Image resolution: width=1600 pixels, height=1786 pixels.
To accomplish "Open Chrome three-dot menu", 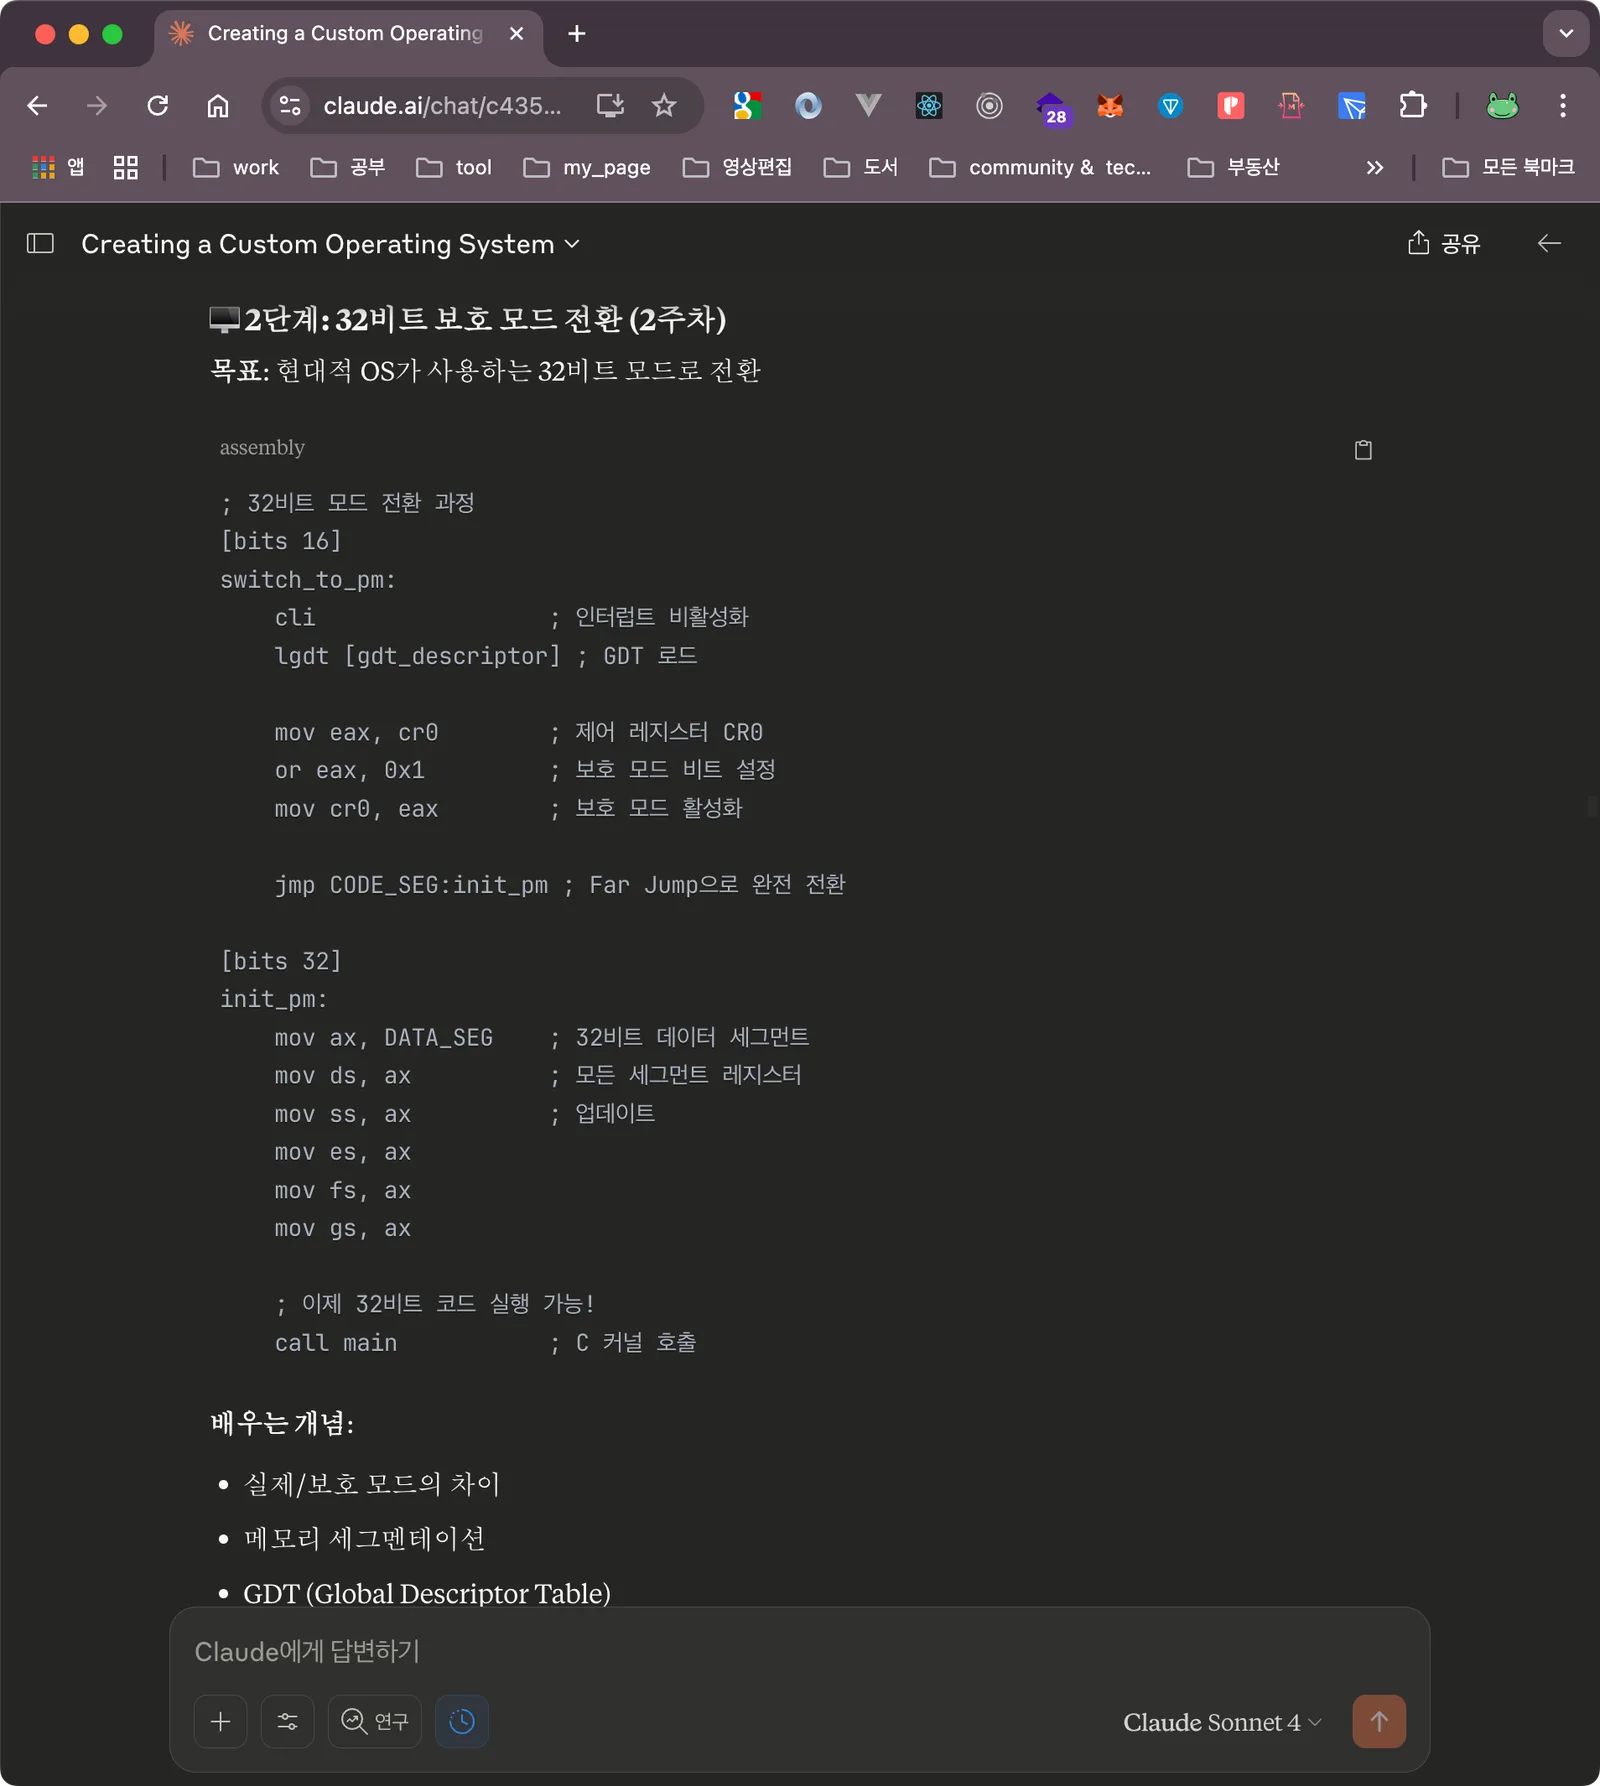I will [1563, 106].
